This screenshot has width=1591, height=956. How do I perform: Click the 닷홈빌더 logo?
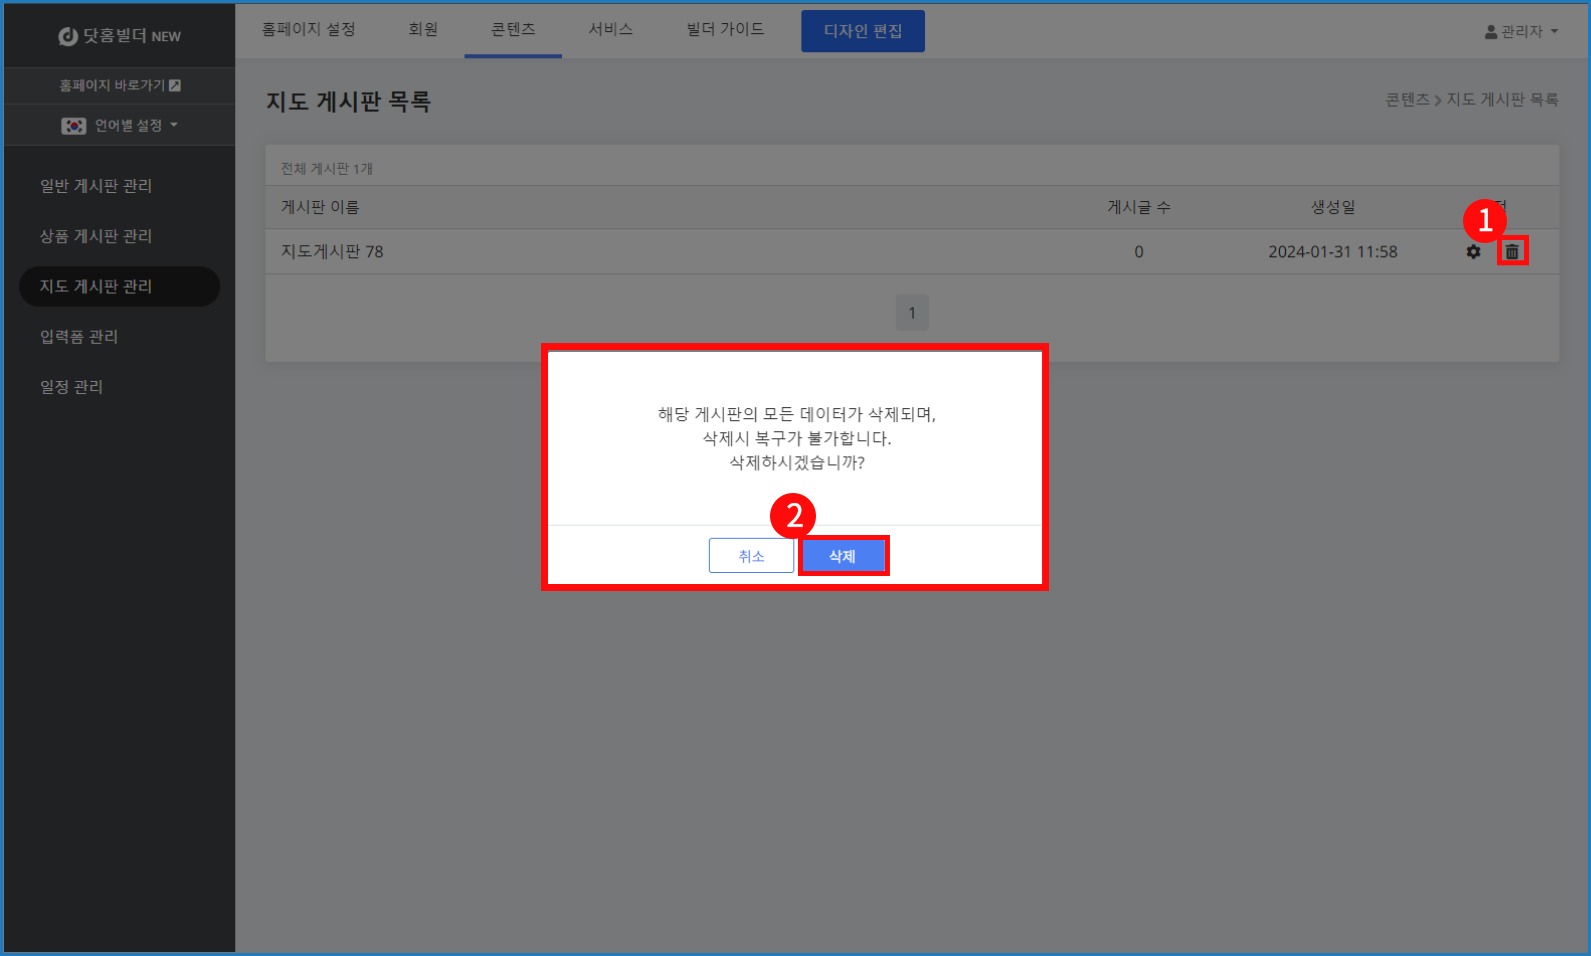pos(119,36)
